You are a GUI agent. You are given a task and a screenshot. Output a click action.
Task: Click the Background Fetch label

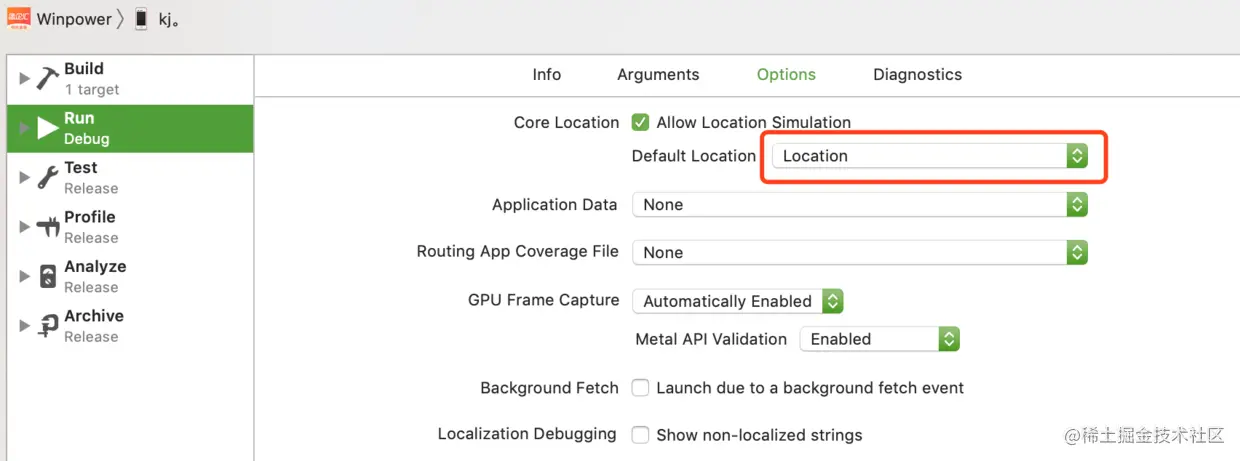549,387
